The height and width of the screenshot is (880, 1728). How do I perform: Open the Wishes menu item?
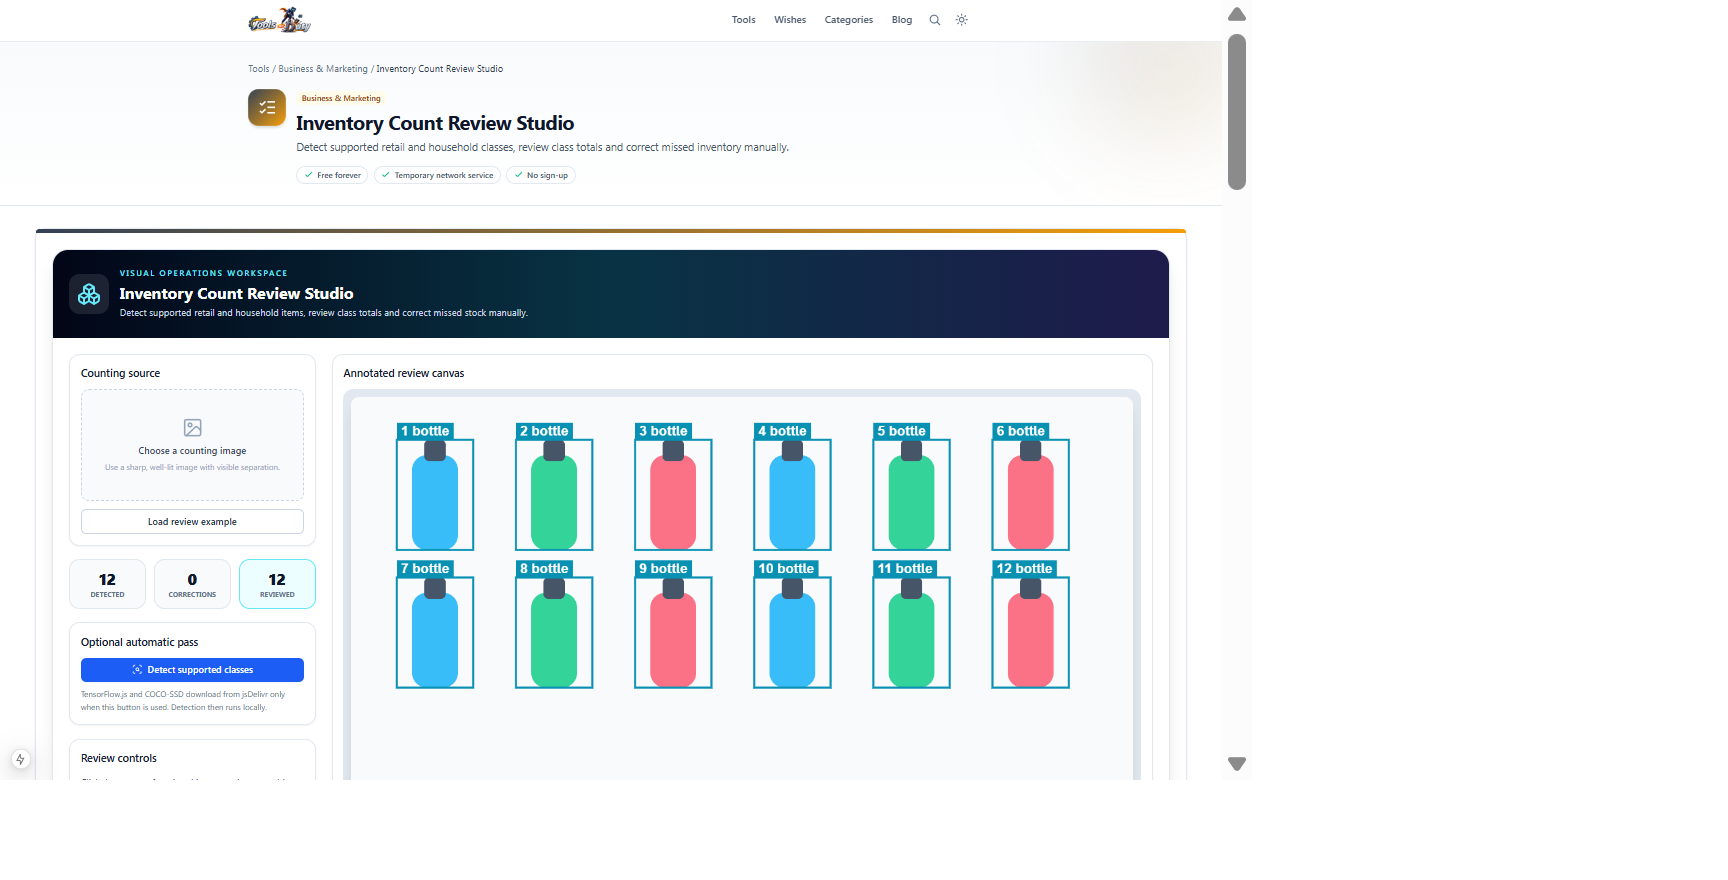pyautogui.click(x=790, y=20)
